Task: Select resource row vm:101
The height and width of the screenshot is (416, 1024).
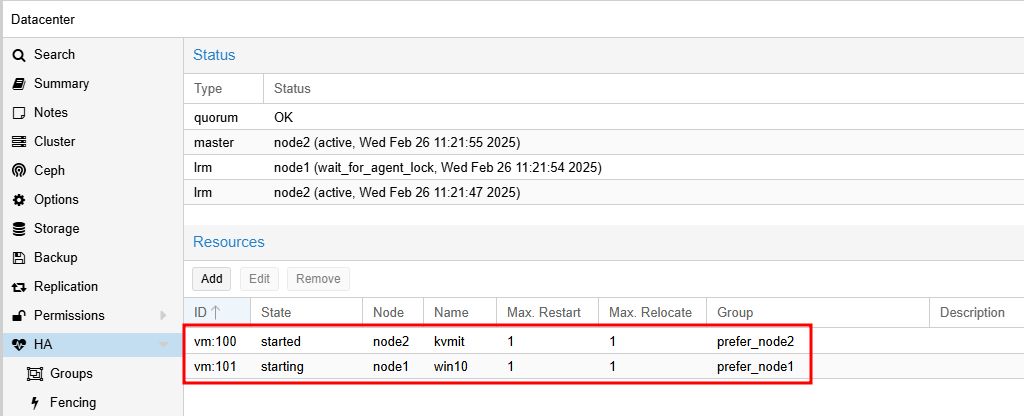Action: tap(604, 367)
